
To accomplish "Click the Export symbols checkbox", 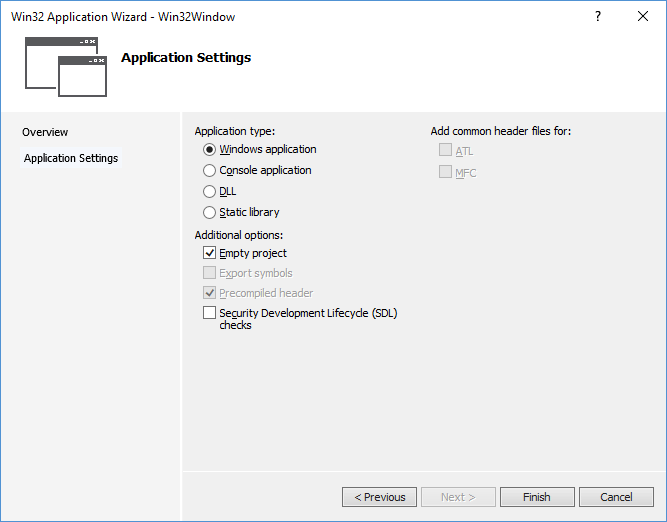I will click(209, 273).
